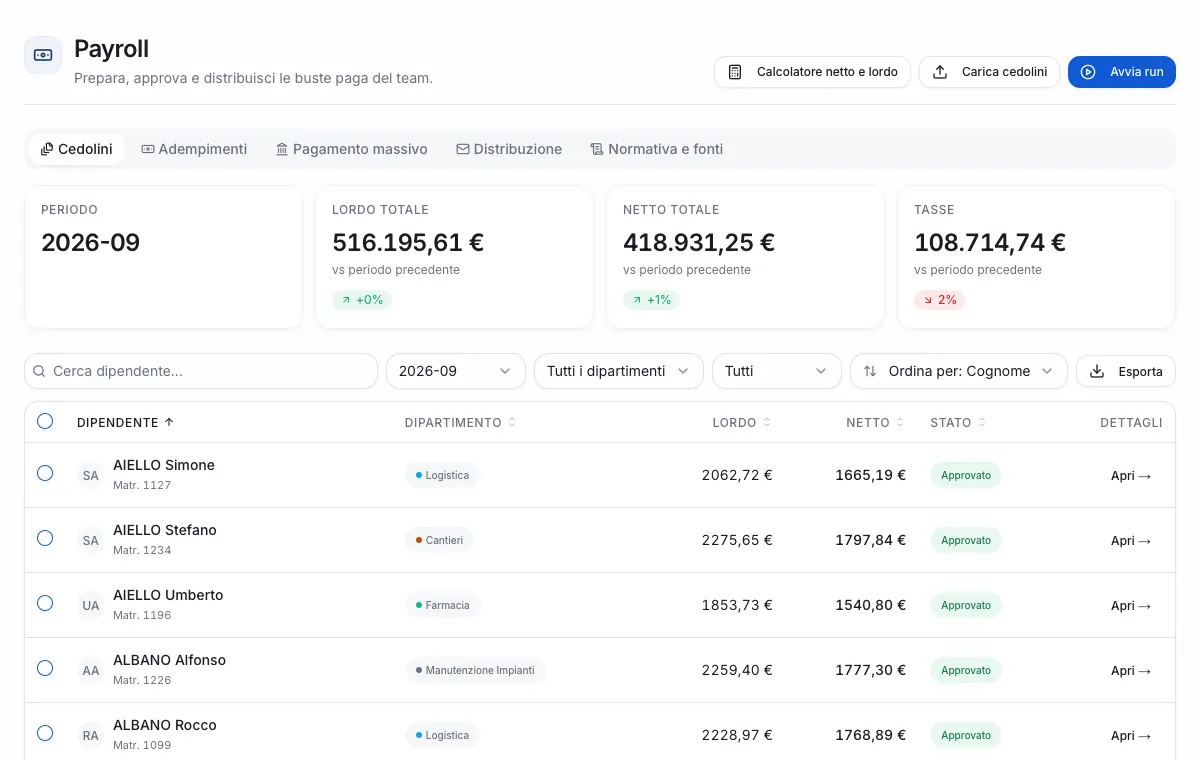Image resolution: width=1200 pixels, height=760 pixels.
Task: Click the play icon beside Avvia run
Action: (x=1088, y=72)
